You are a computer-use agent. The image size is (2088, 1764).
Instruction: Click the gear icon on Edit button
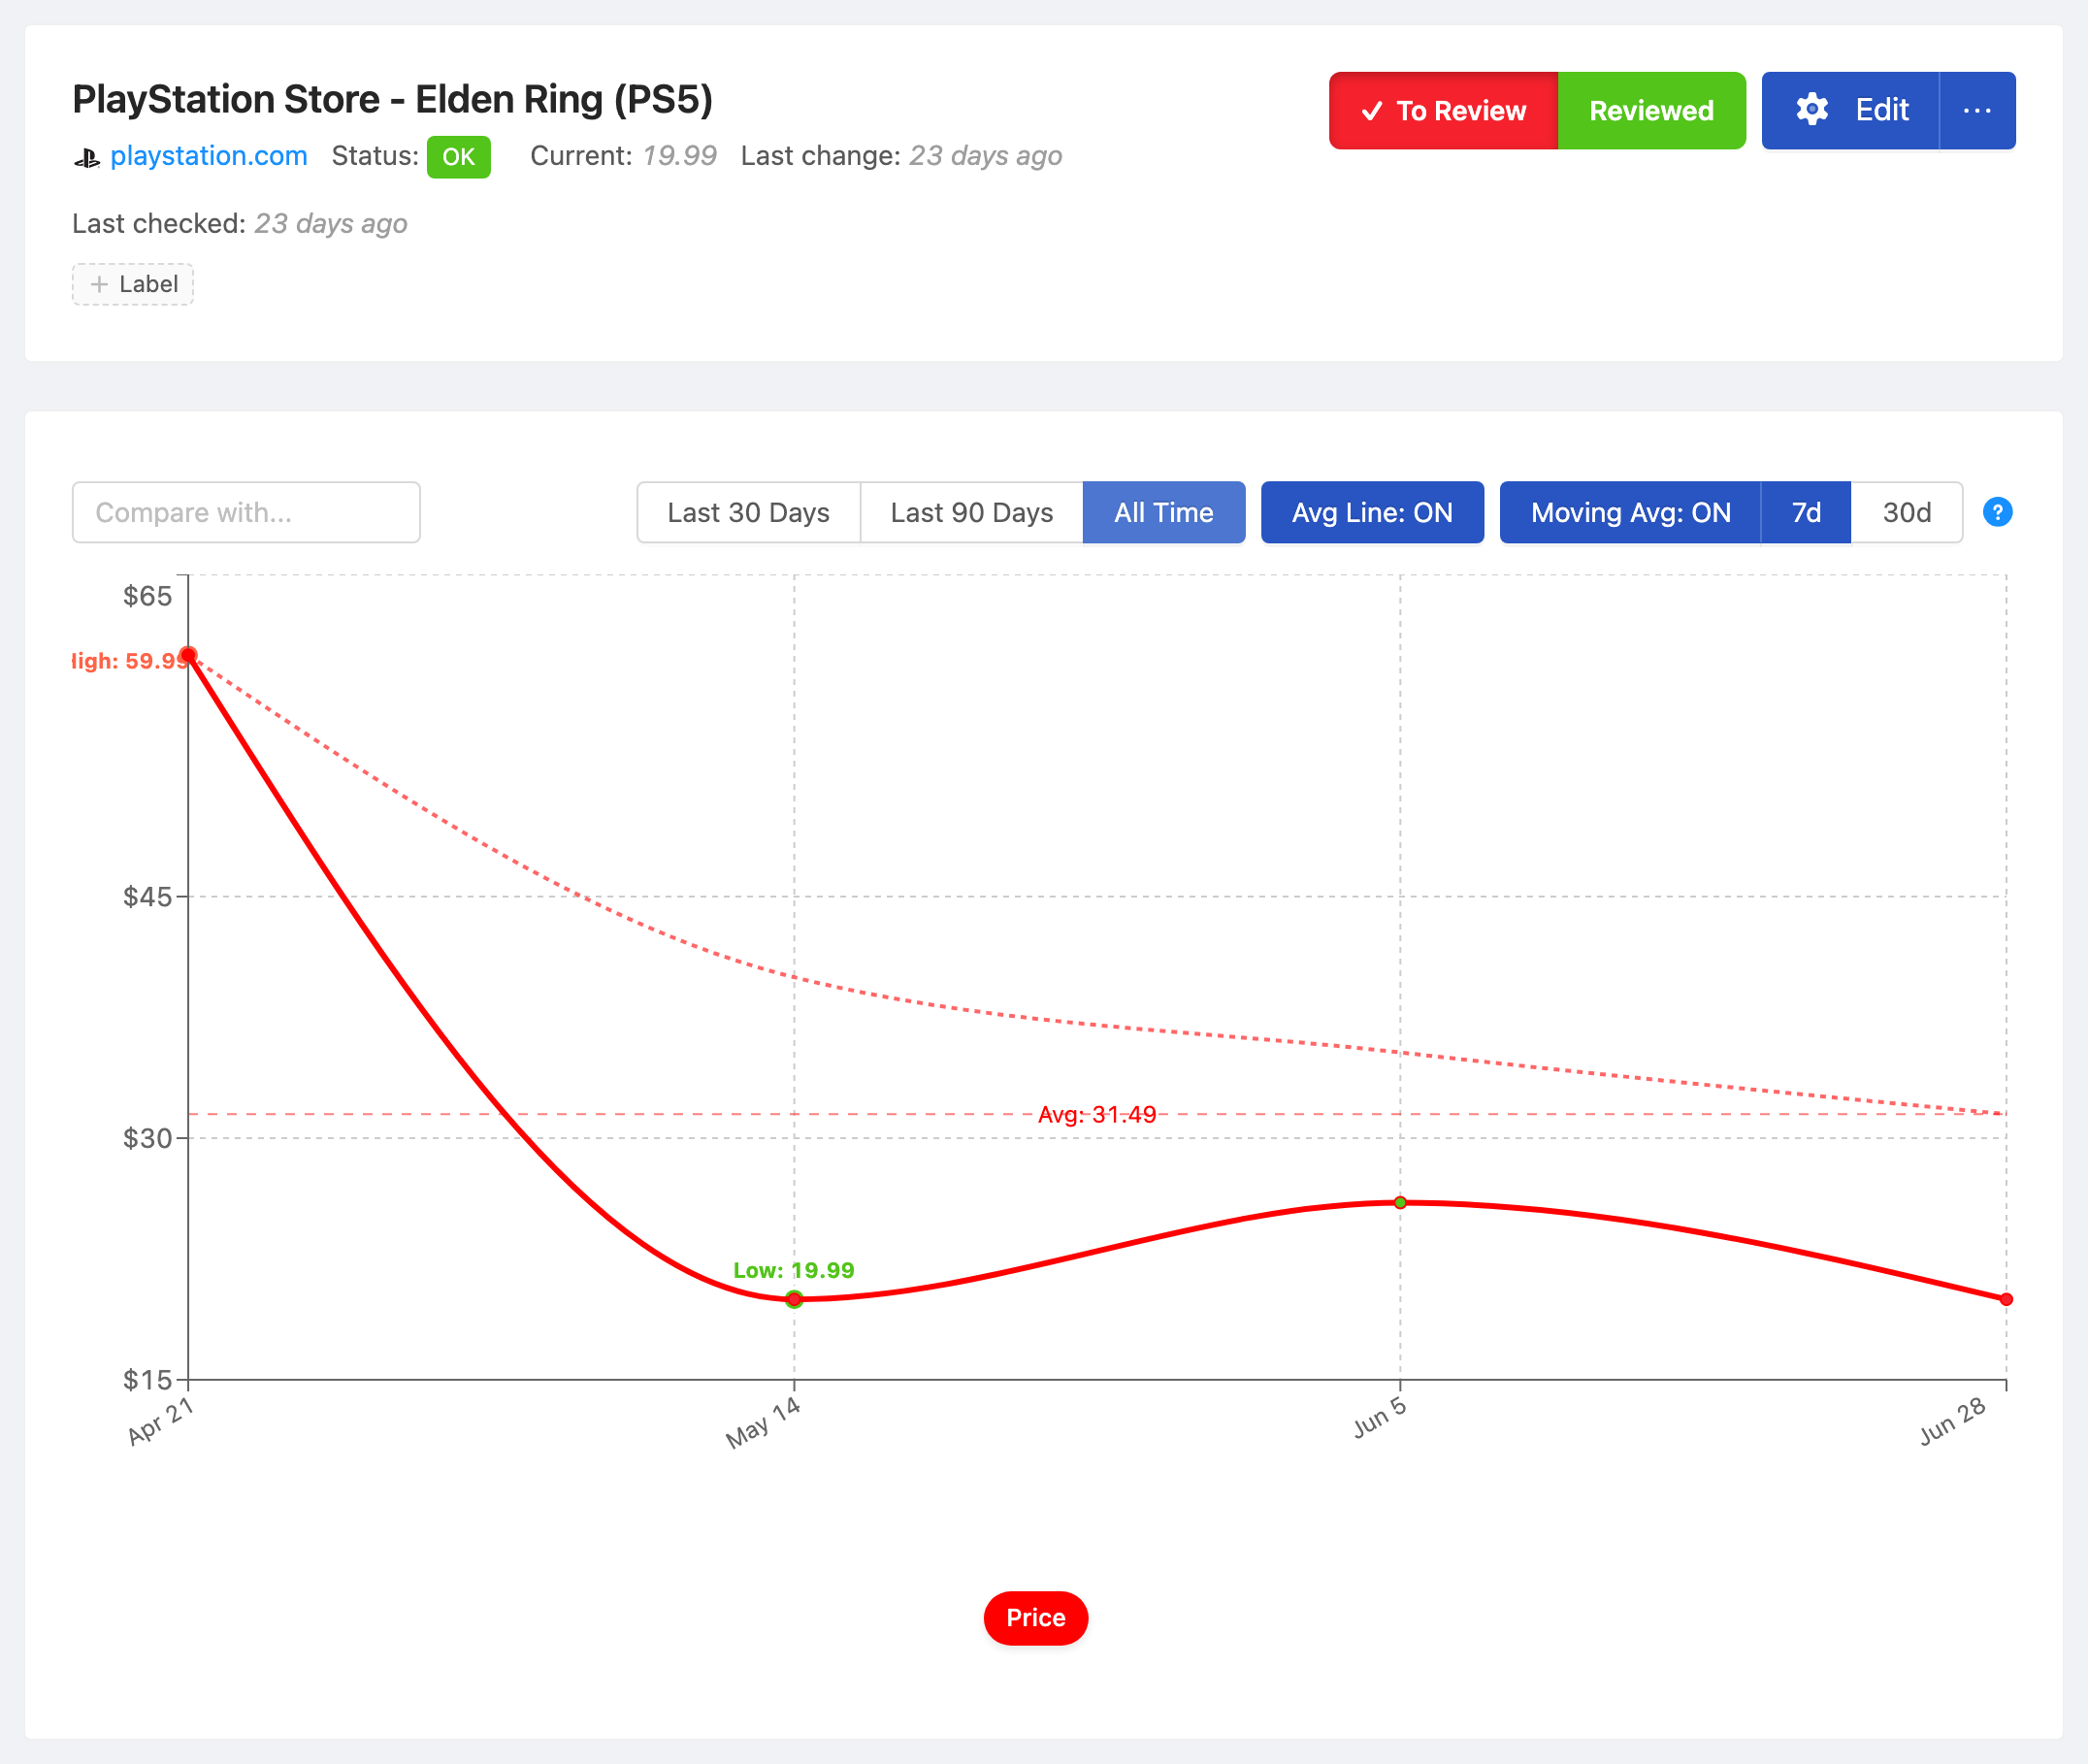pyautogui.click(x=1812, y=110)
